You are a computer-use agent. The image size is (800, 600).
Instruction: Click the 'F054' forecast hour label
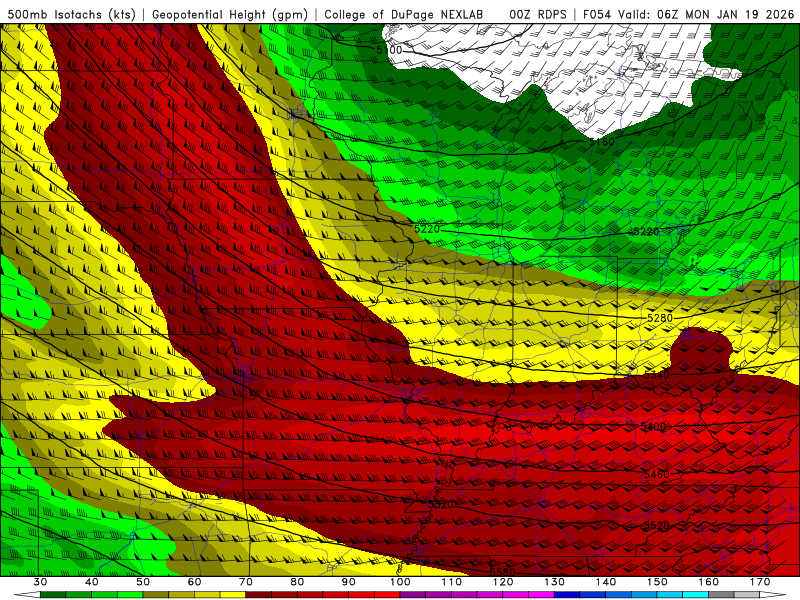[x=597, y=15]
